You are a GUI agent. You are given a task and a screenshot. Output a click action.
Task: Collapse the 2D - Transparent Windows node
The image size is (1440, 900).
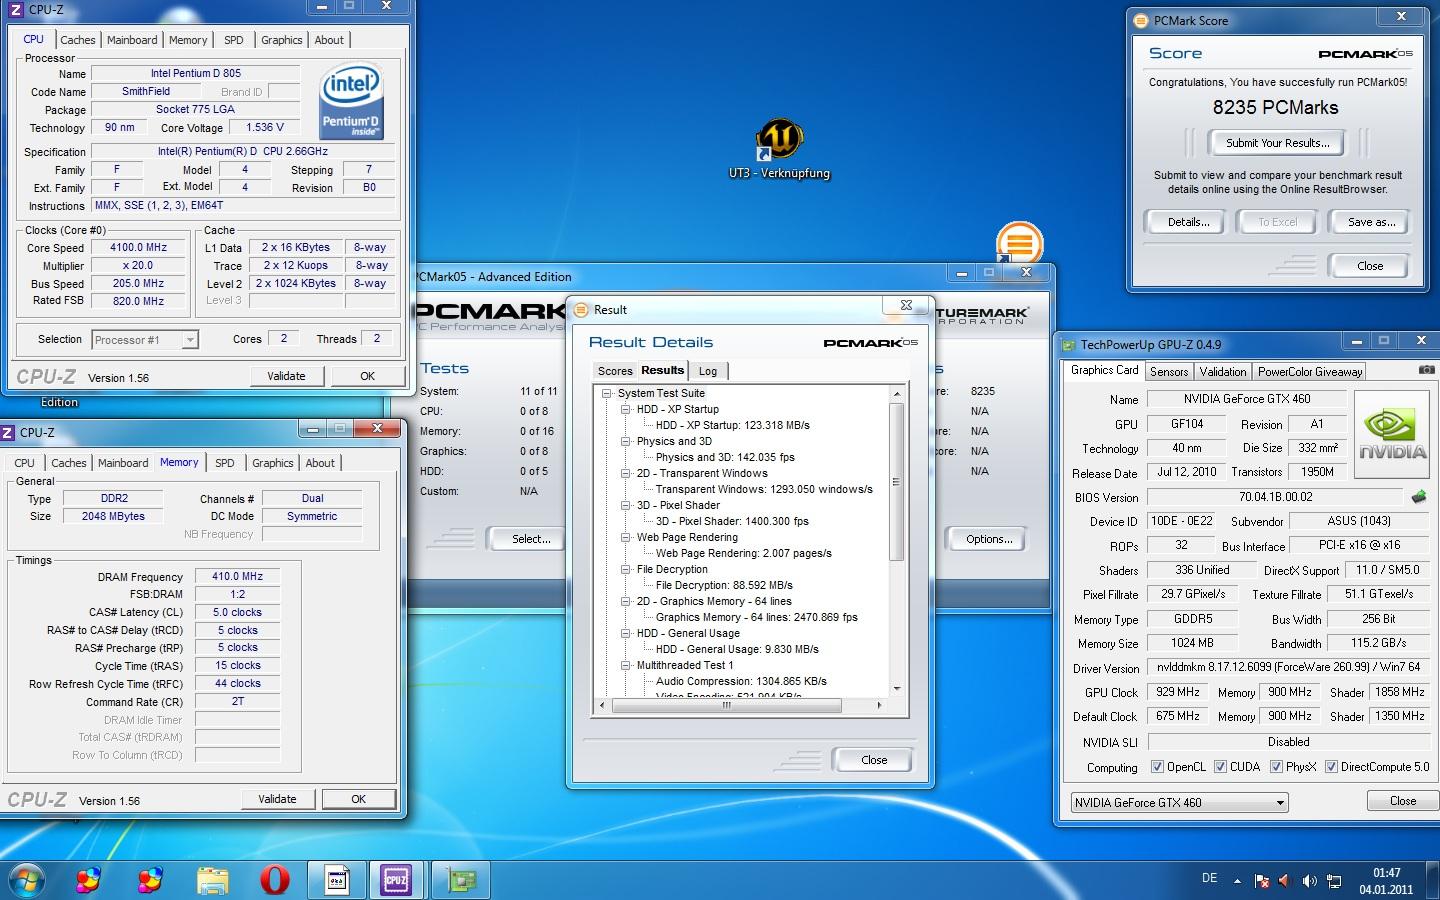625,473
